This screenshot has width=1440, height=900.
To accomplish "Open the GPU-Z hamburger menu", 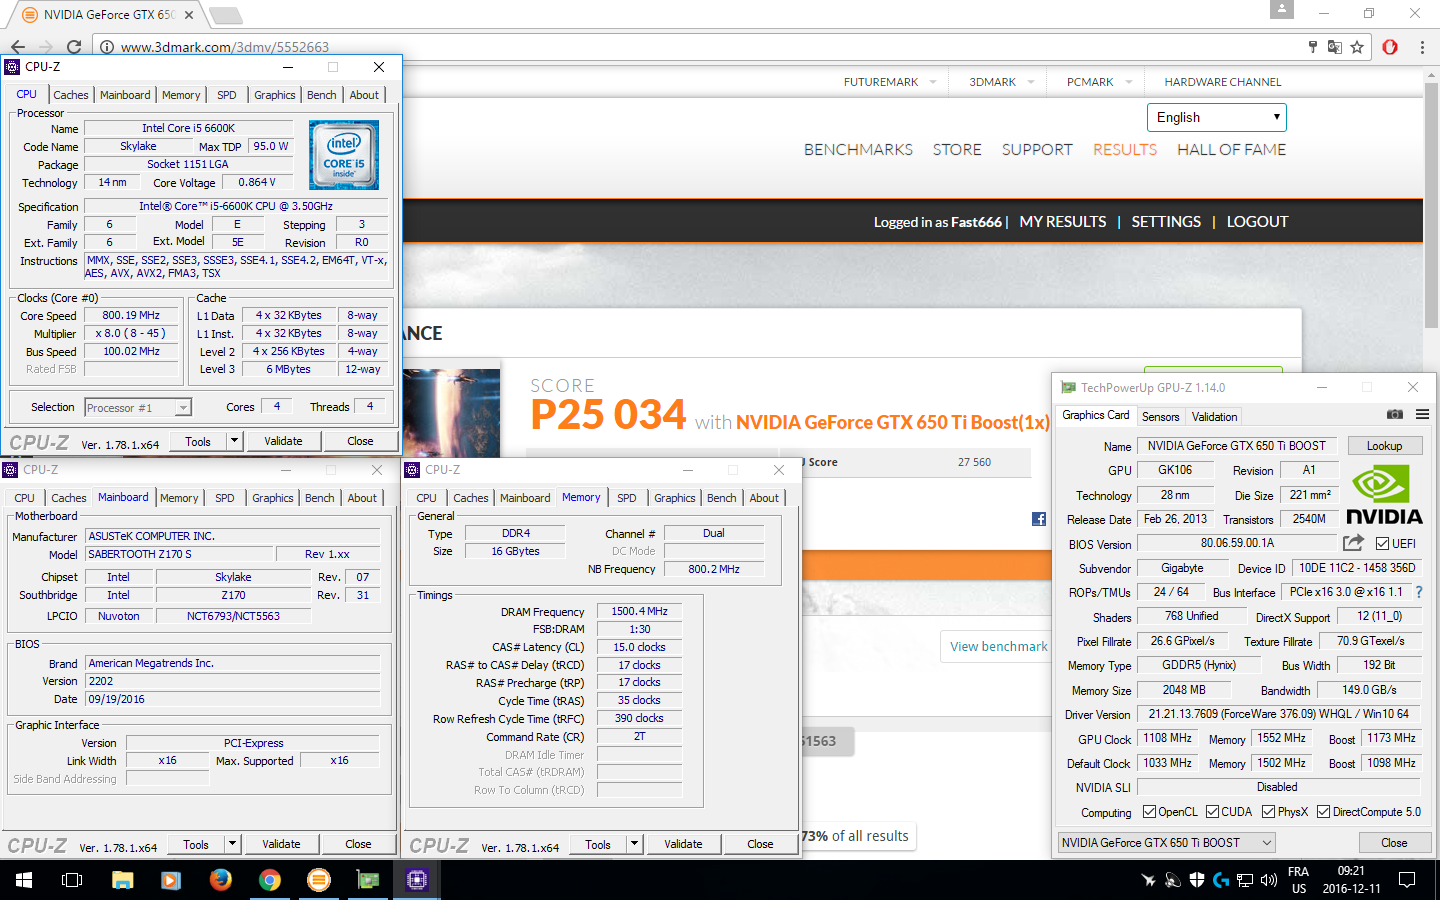I will coord(1422,414).
